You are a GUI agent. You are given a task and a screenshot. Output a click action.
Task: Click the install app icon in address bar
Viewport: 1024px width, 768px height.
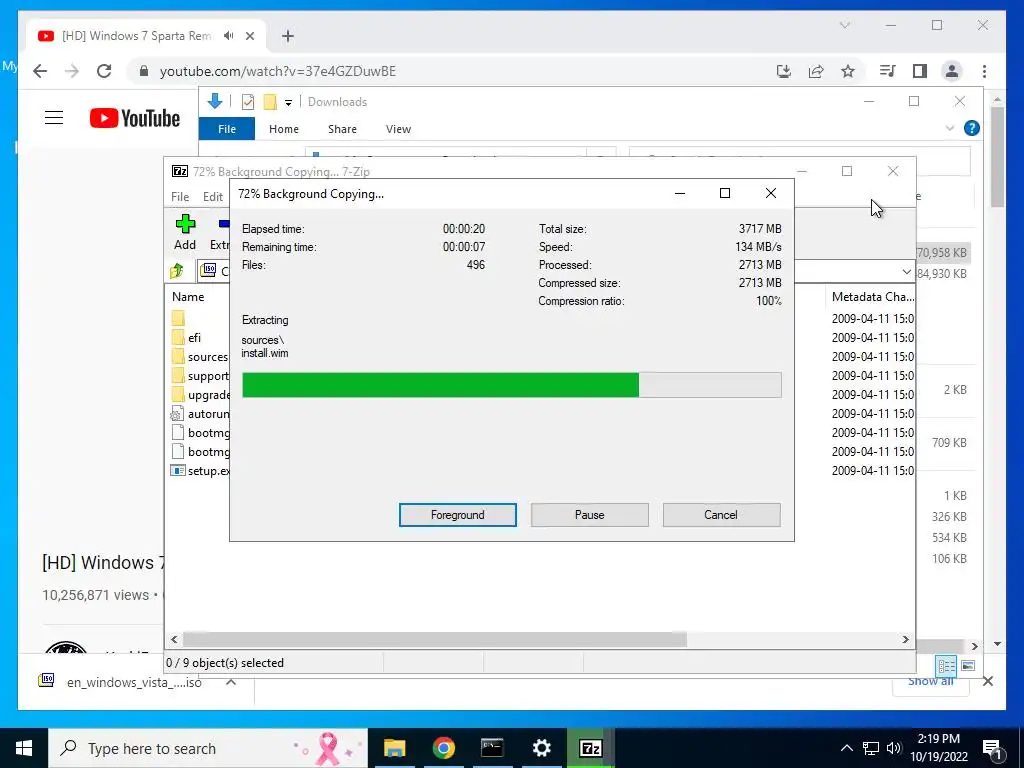pyautogui.click(x=784, y=71)
